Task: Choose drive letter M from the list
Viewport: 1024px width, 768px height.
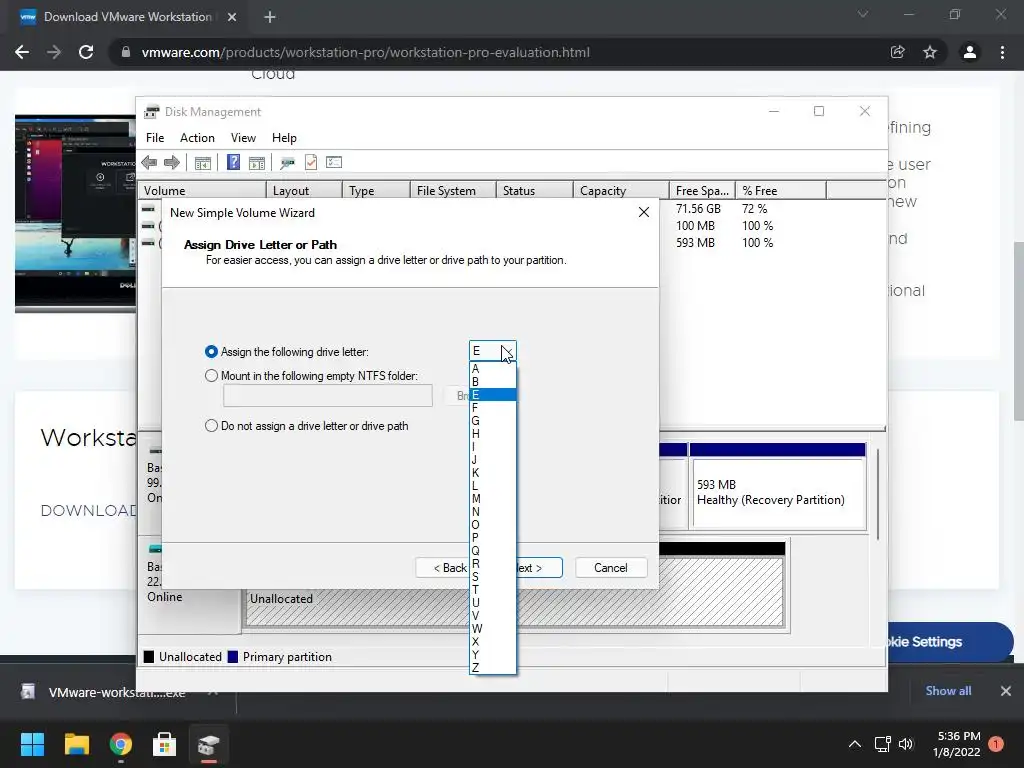Action: click(x=492, y=498)
